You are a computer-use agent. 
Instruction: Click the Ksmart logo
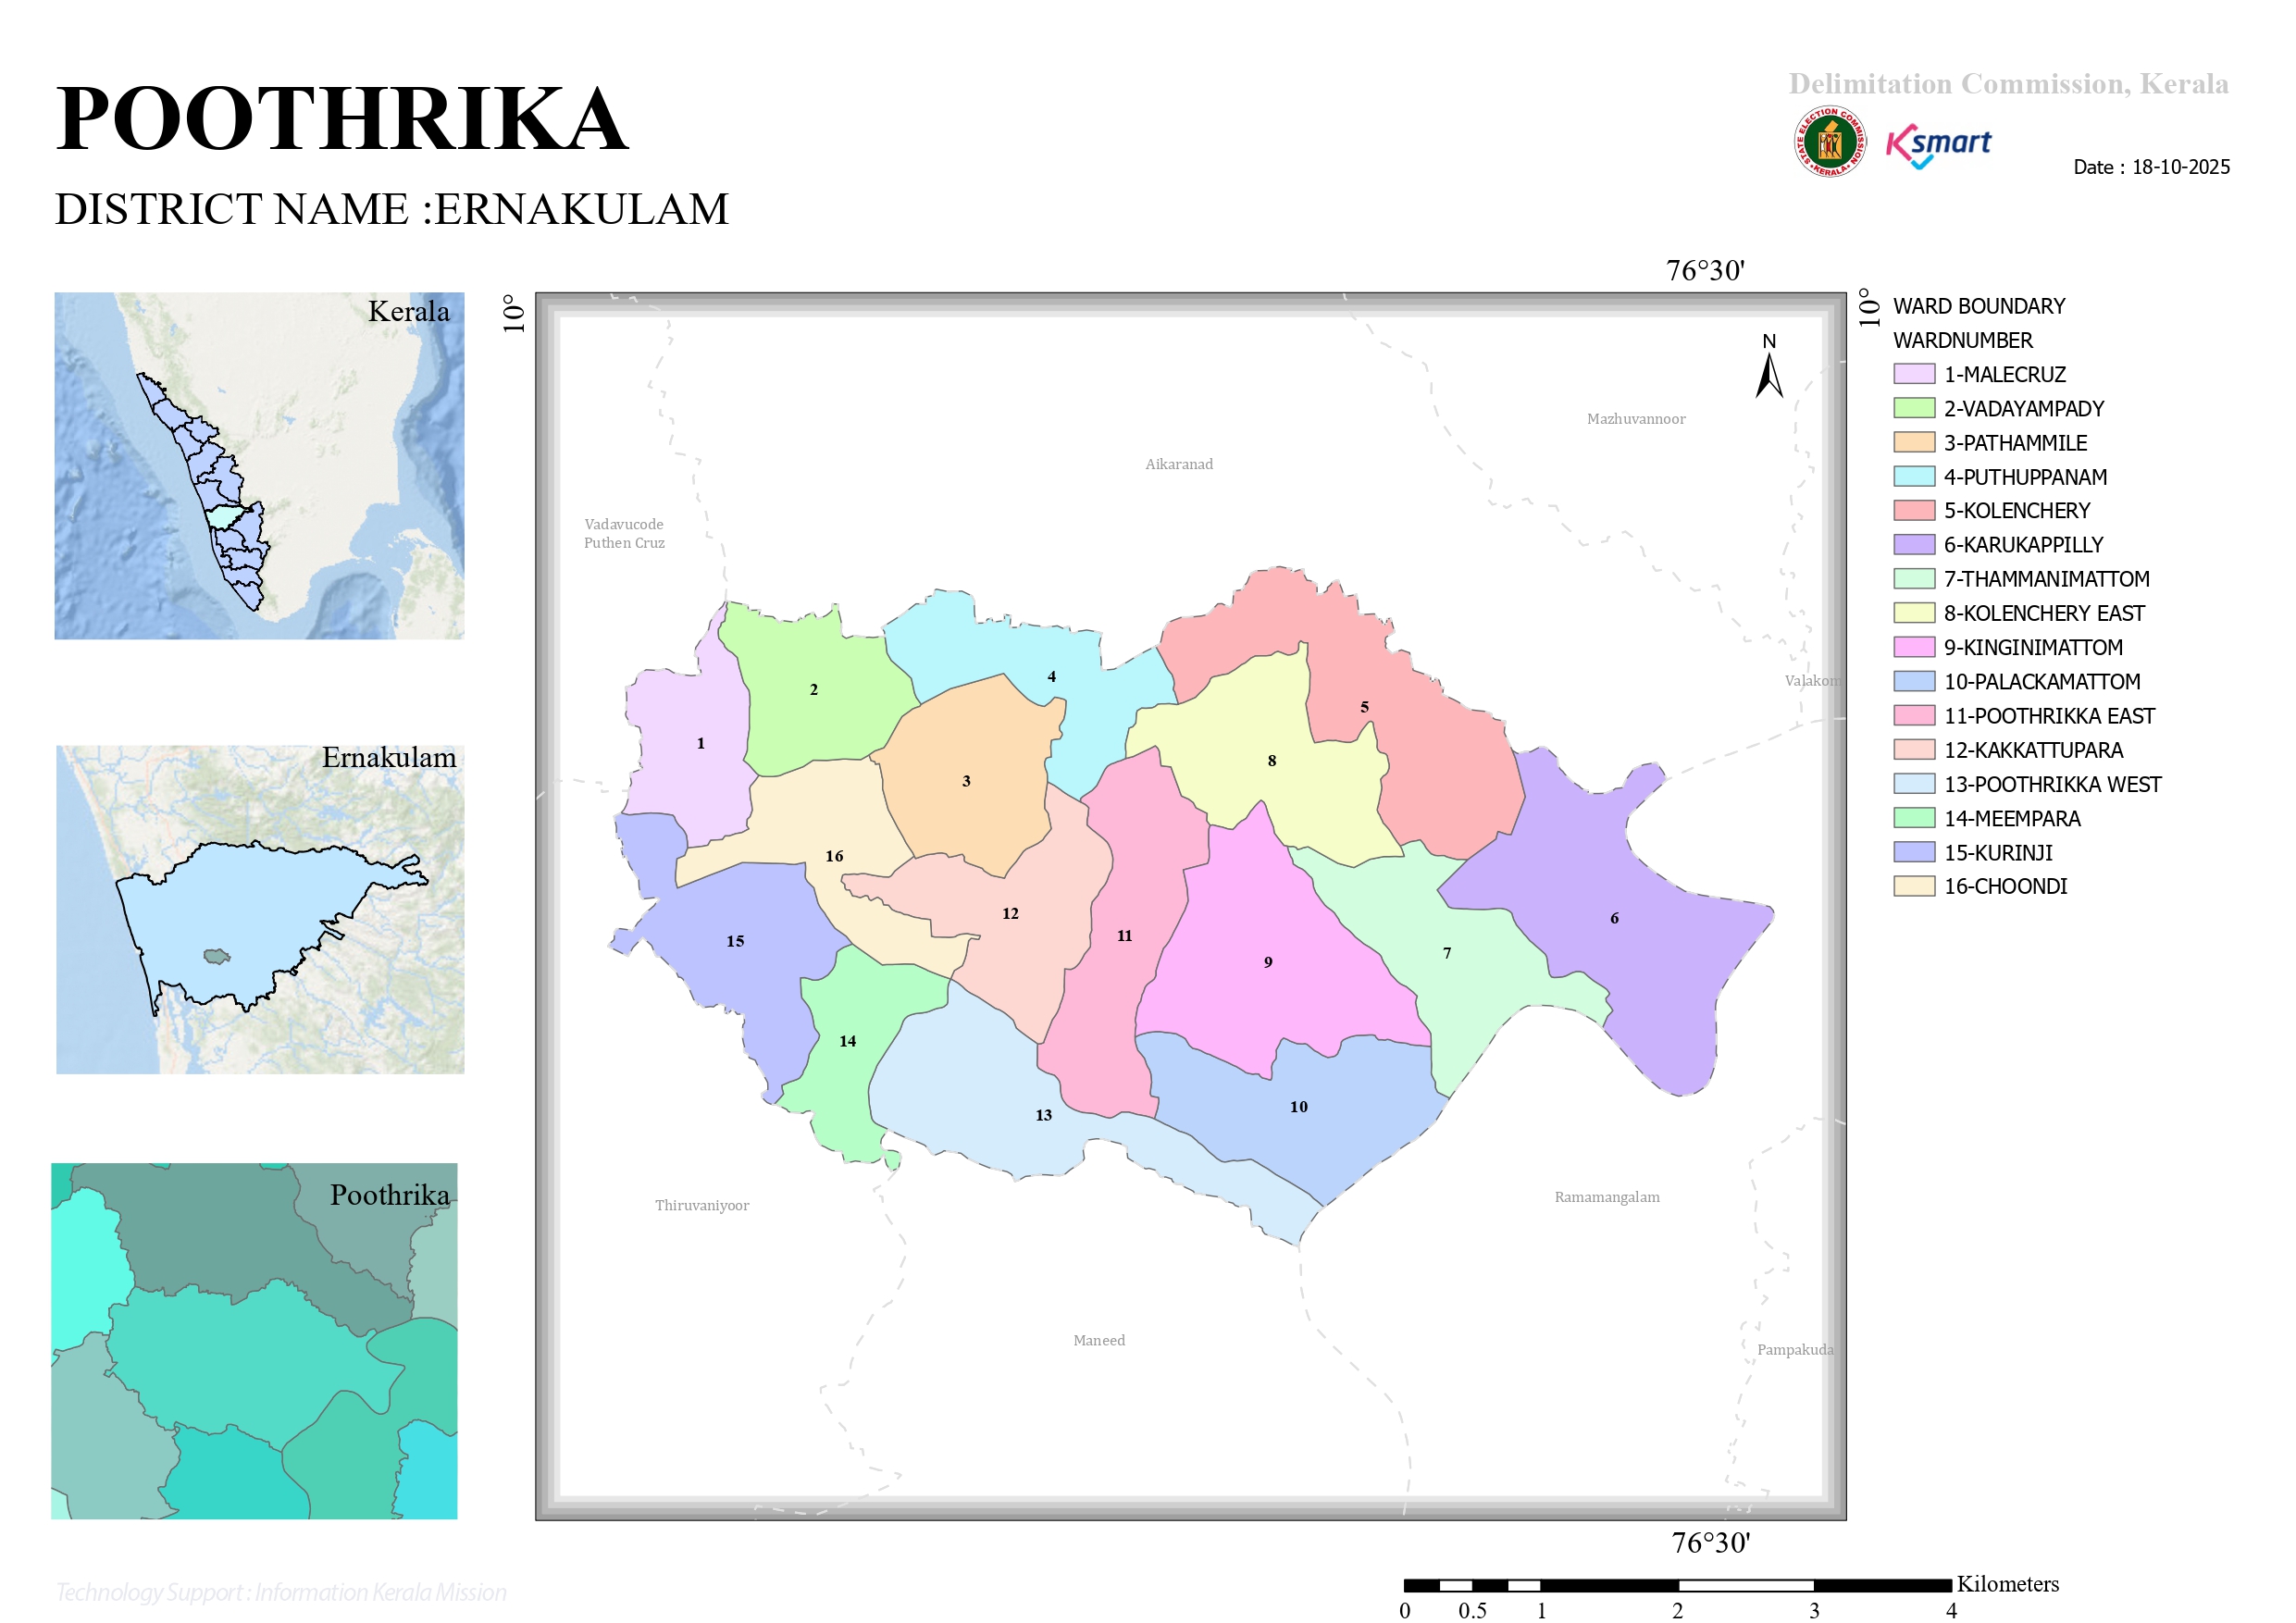click(x=1938, y=146)
